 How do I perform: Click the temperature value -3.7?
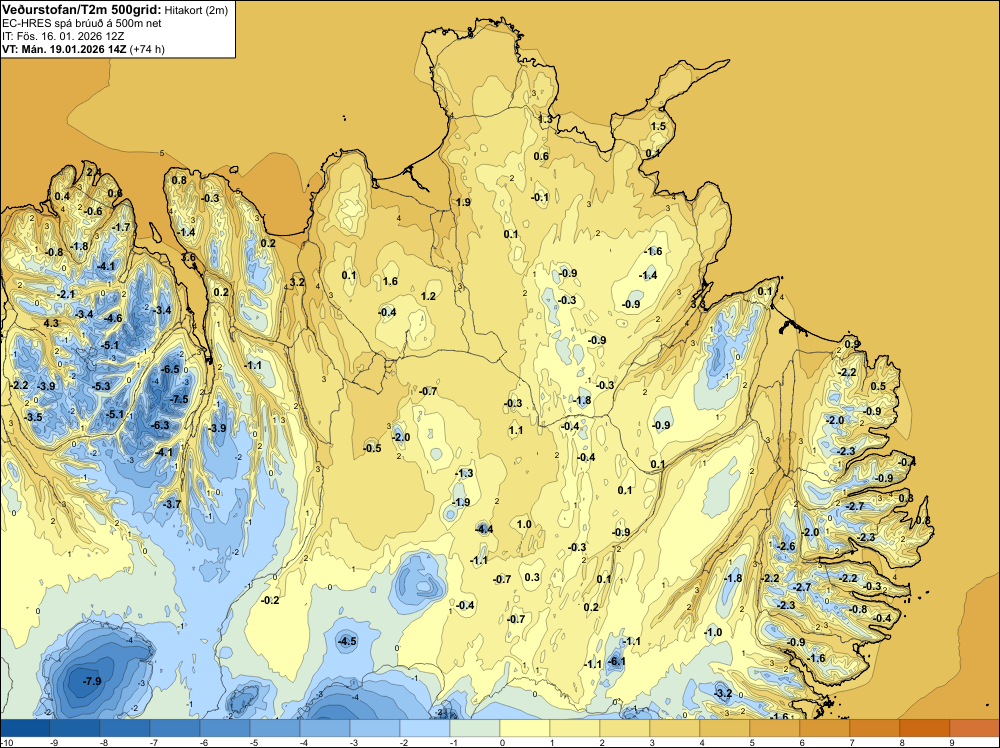pos(172,504)
